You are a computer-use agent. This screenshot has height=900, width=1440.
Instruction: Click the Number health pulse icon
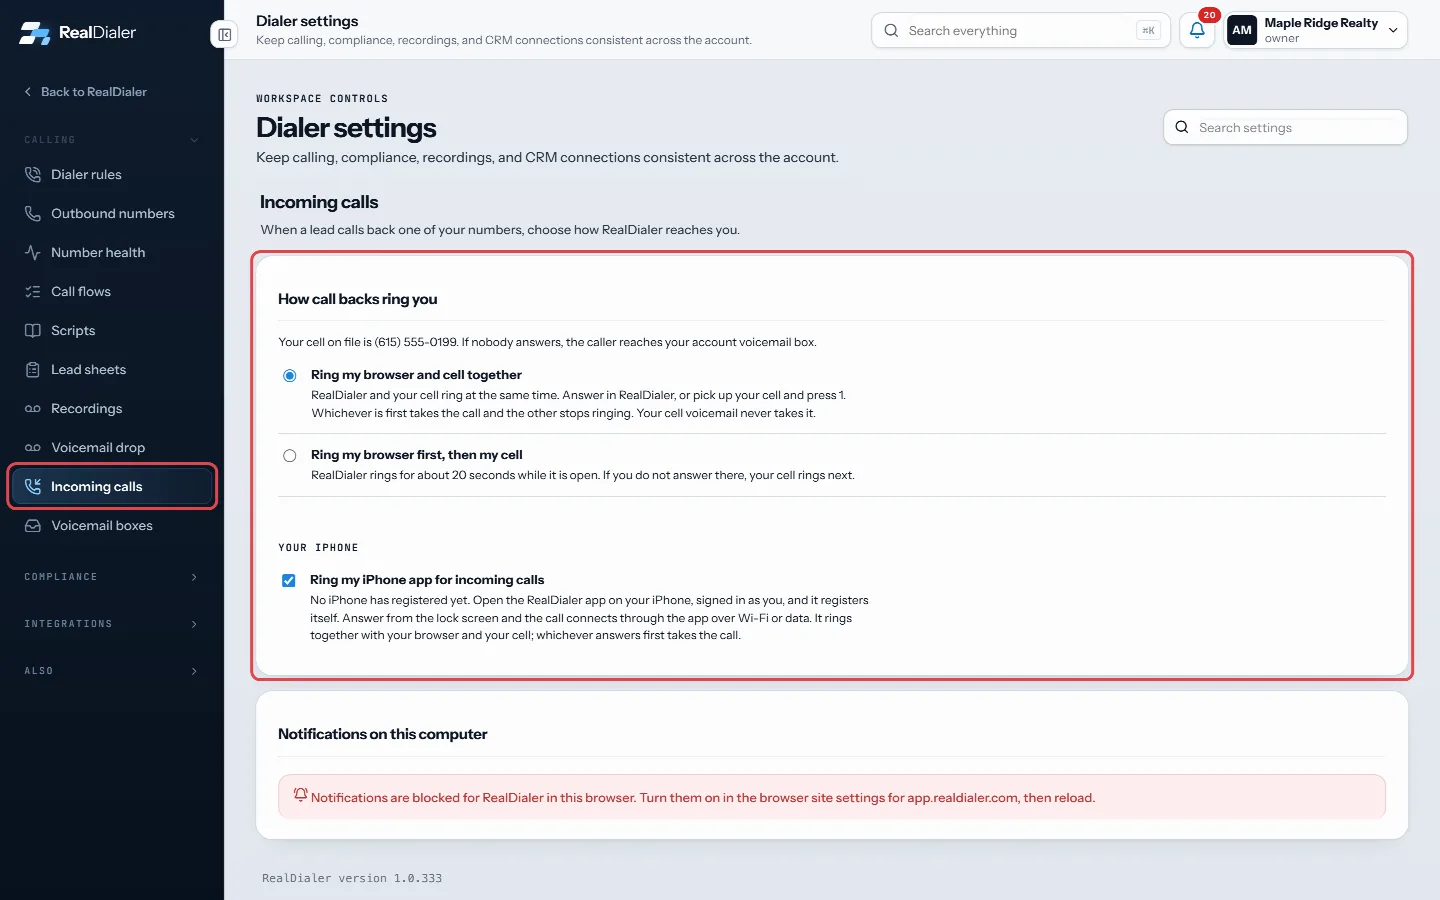(x=33, y=252)
